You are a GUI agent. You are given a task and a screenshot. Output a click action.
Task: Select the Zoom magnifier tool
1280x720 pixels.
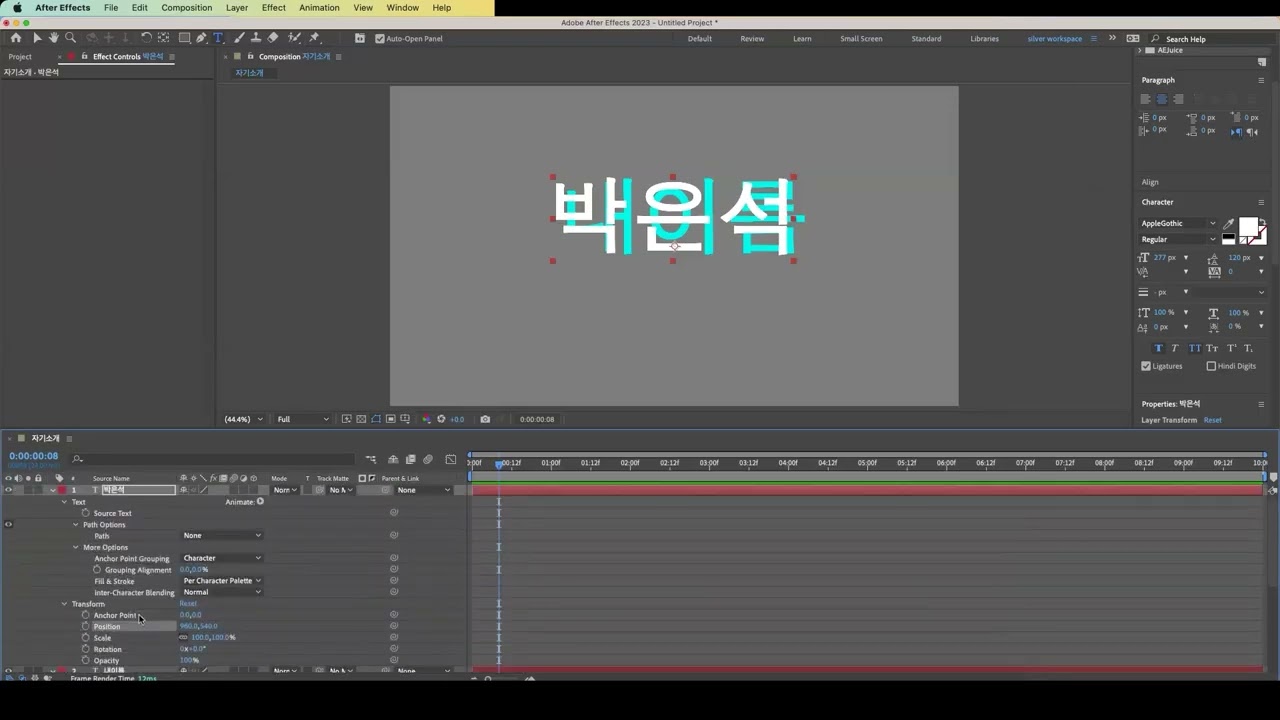pos(70,38)
